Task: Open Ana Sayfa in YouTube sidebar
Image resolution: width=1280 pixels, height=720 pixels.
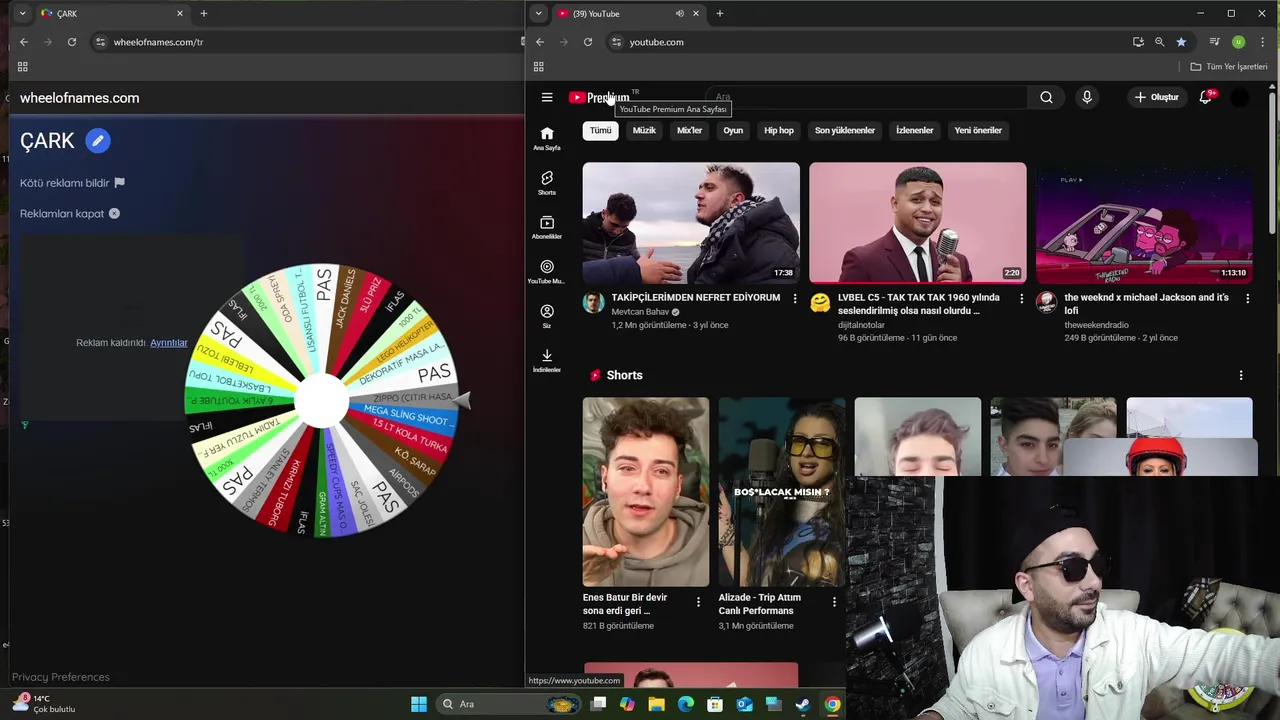Action: click(547, 138)
